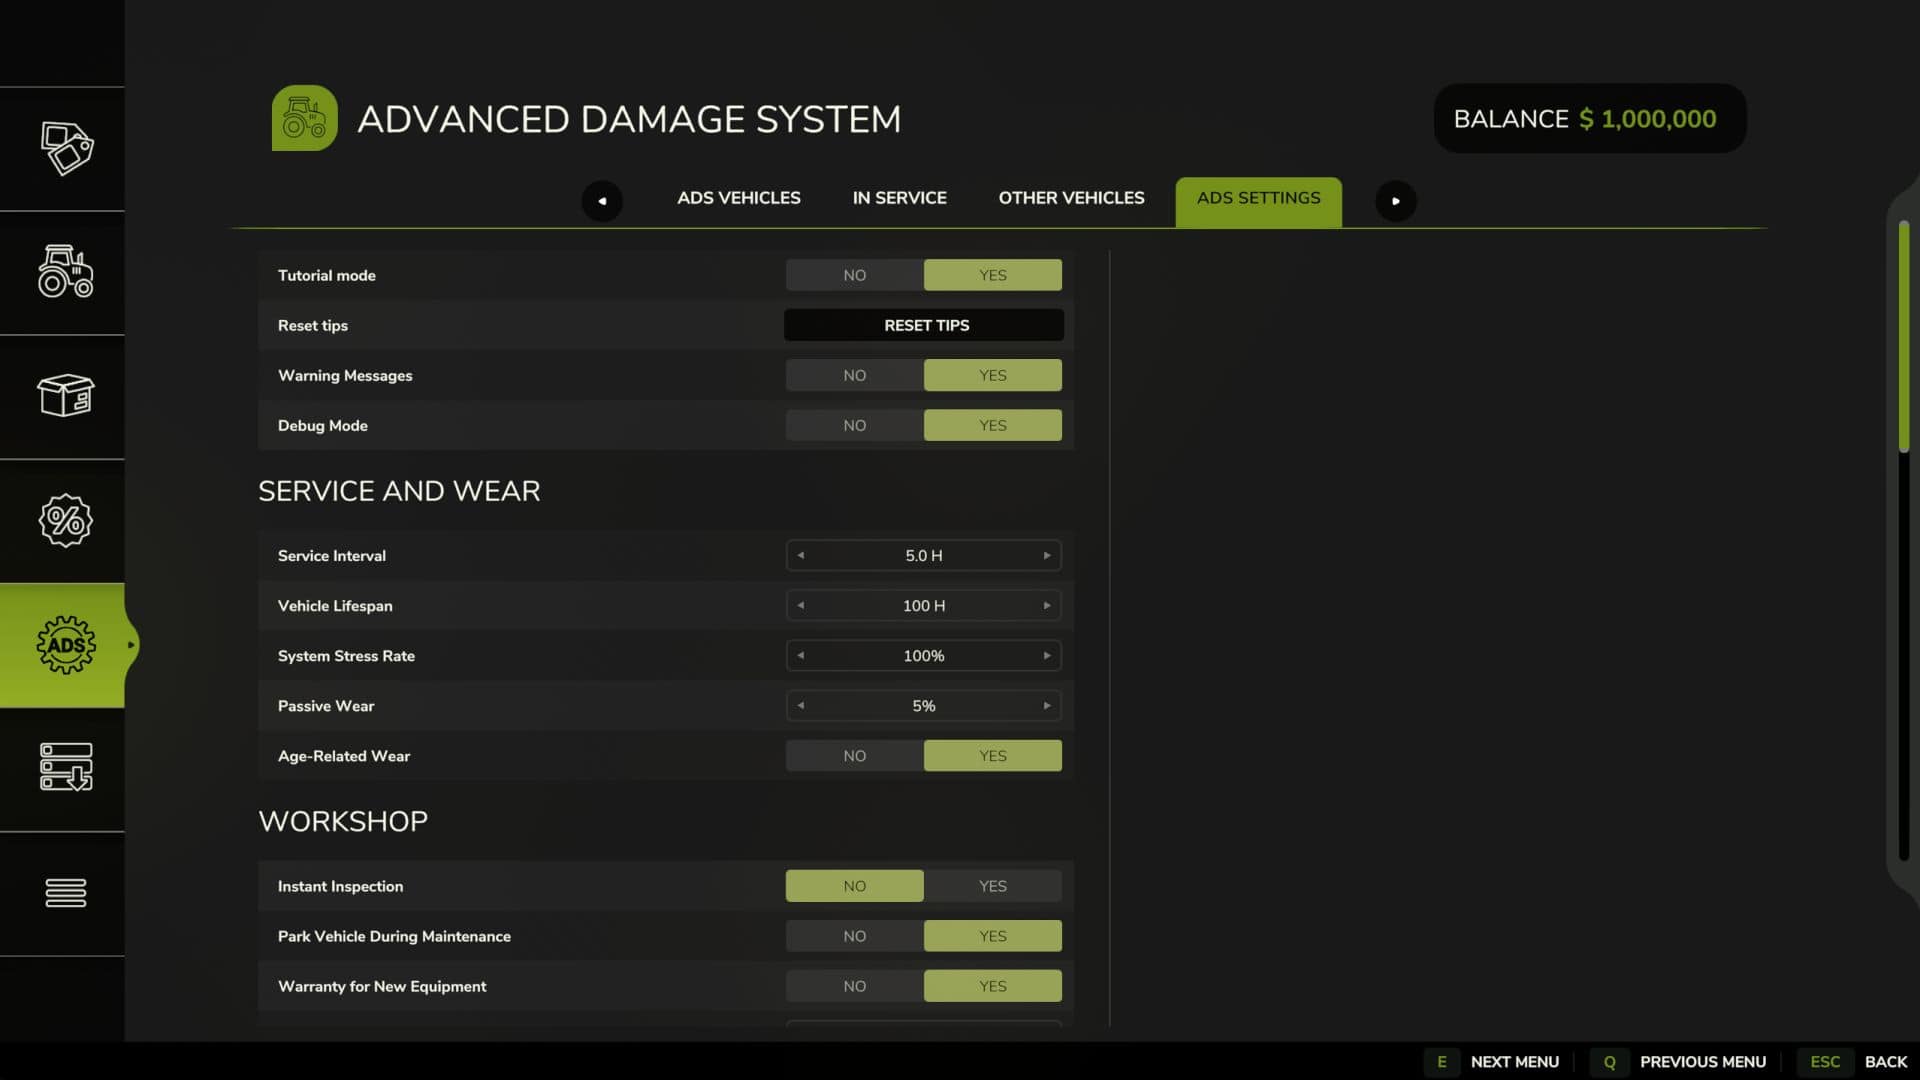
Task: Click the green tractor header icon
Action: point(304,118)
